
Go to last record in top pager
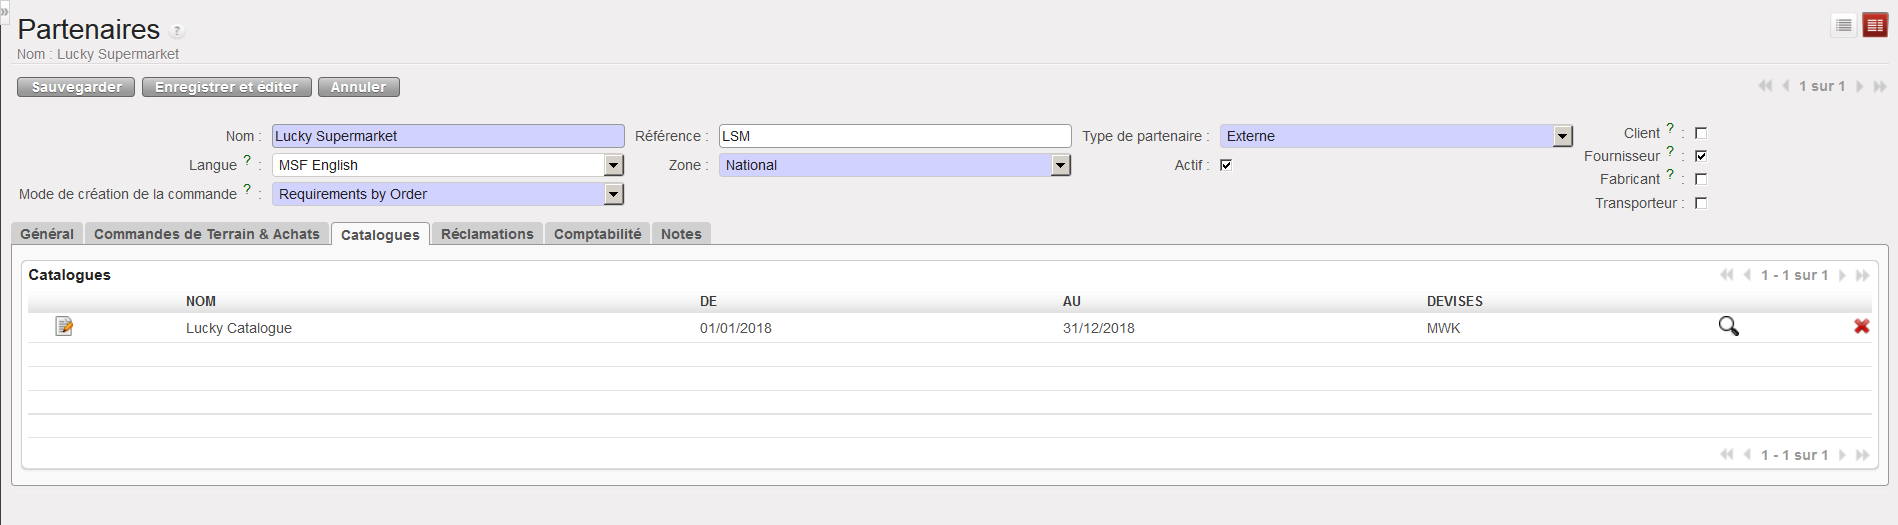tap(1880, 87)
